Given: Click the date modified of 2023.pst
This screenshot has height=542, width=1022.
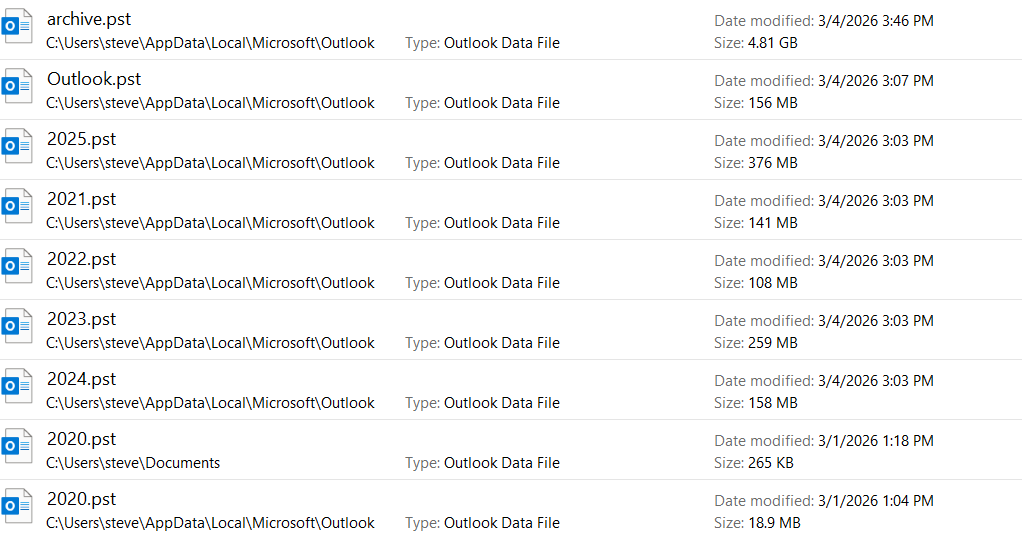Looking at the screenshot, I should click(824, 321).
